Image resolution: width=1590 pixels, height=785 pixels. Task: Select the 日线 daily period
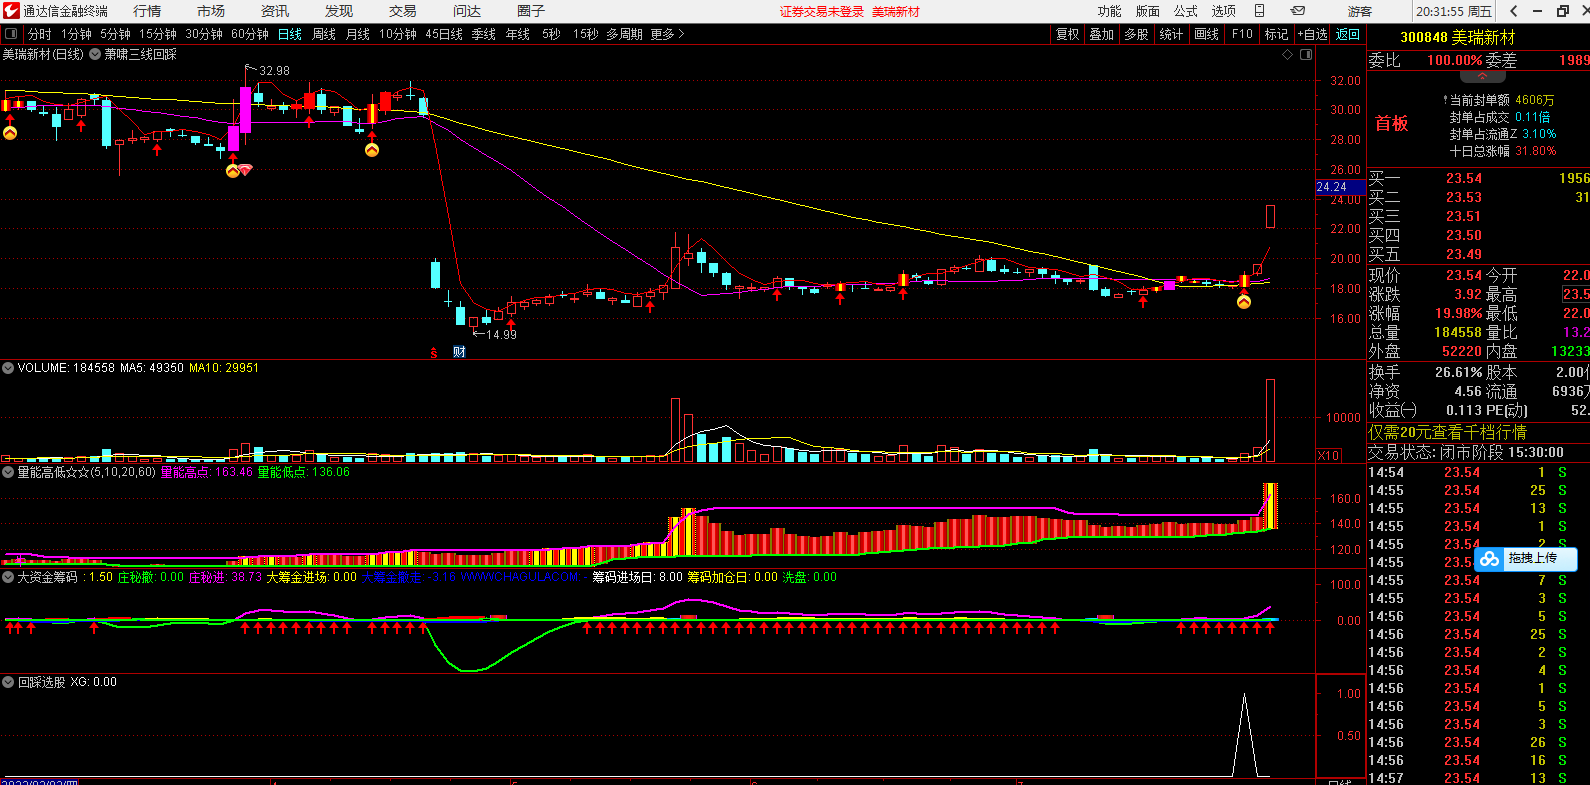290,34
